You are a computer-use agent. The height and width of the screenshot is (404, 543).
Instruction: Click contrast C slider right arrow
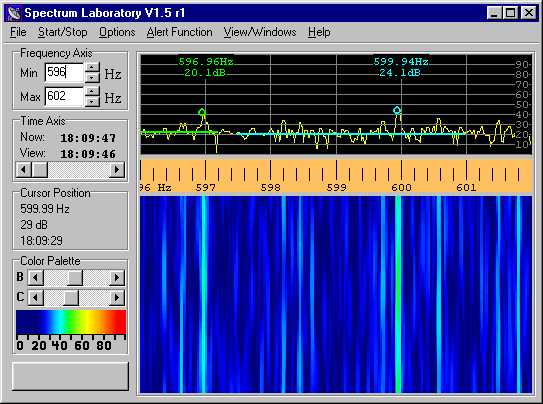[117, 297]
